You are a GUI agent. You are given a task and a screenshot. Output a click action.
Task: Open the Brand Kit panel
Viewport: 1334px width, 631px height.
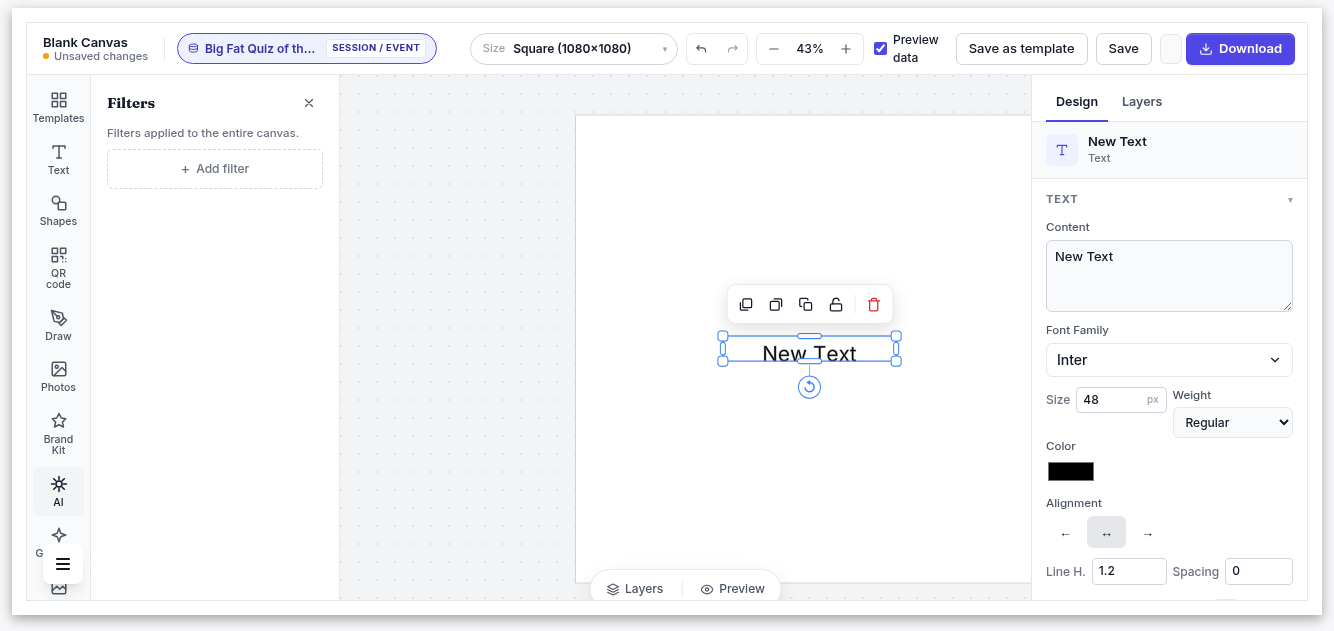tap(58, 433)
